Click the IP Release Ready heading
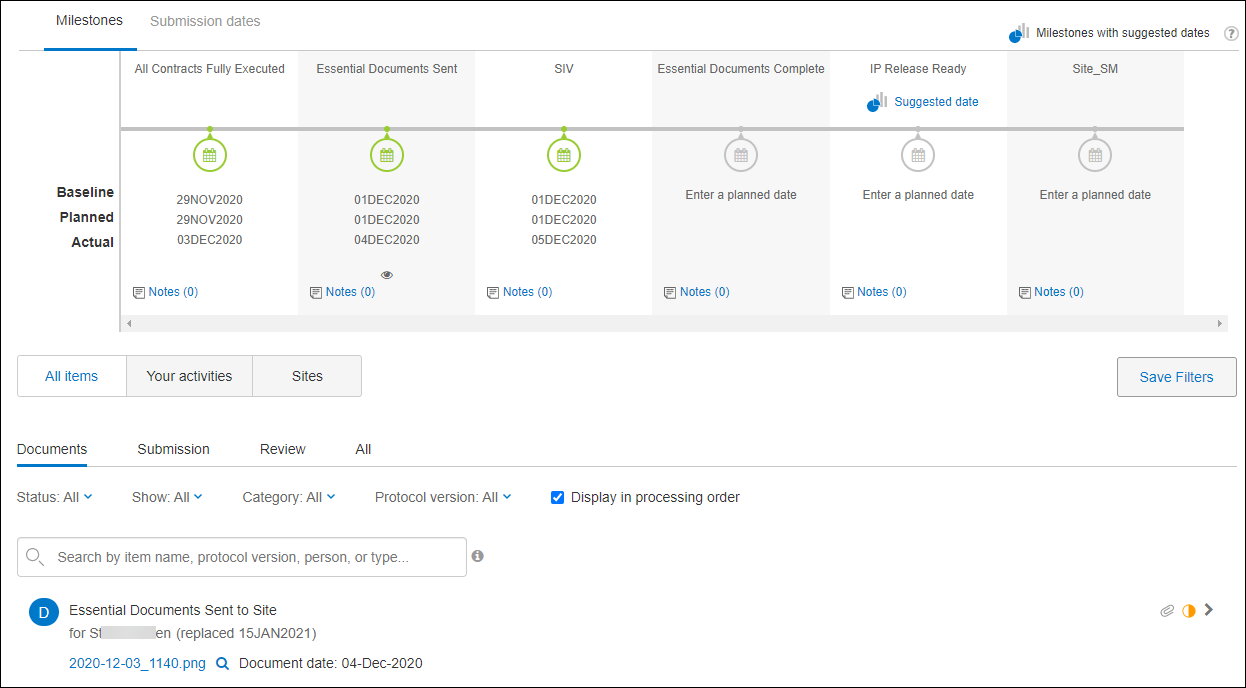Image resolution: width=1246 pixels, height=688 pixels. click(x=918, y=69)
